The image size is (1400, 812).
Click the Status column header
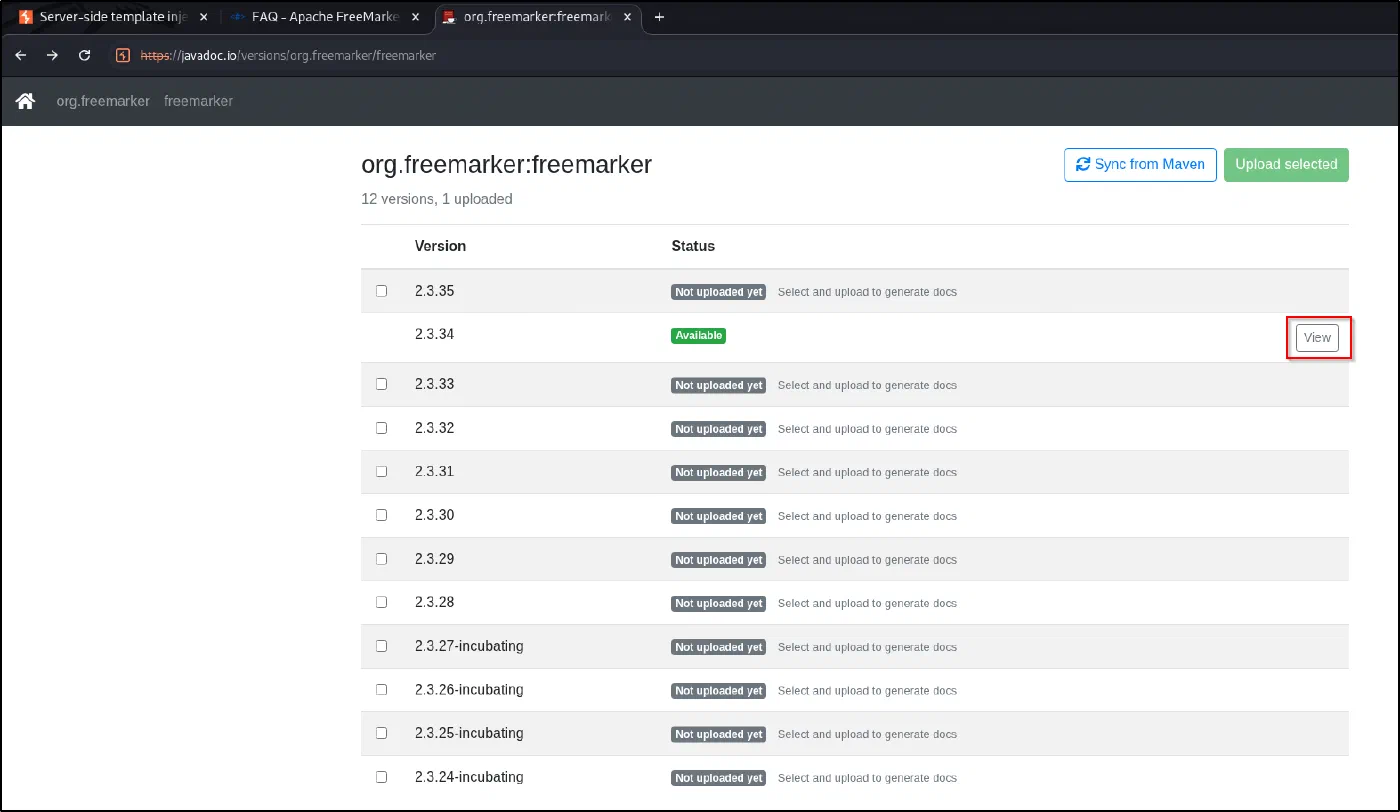click(x=693, y=246)
